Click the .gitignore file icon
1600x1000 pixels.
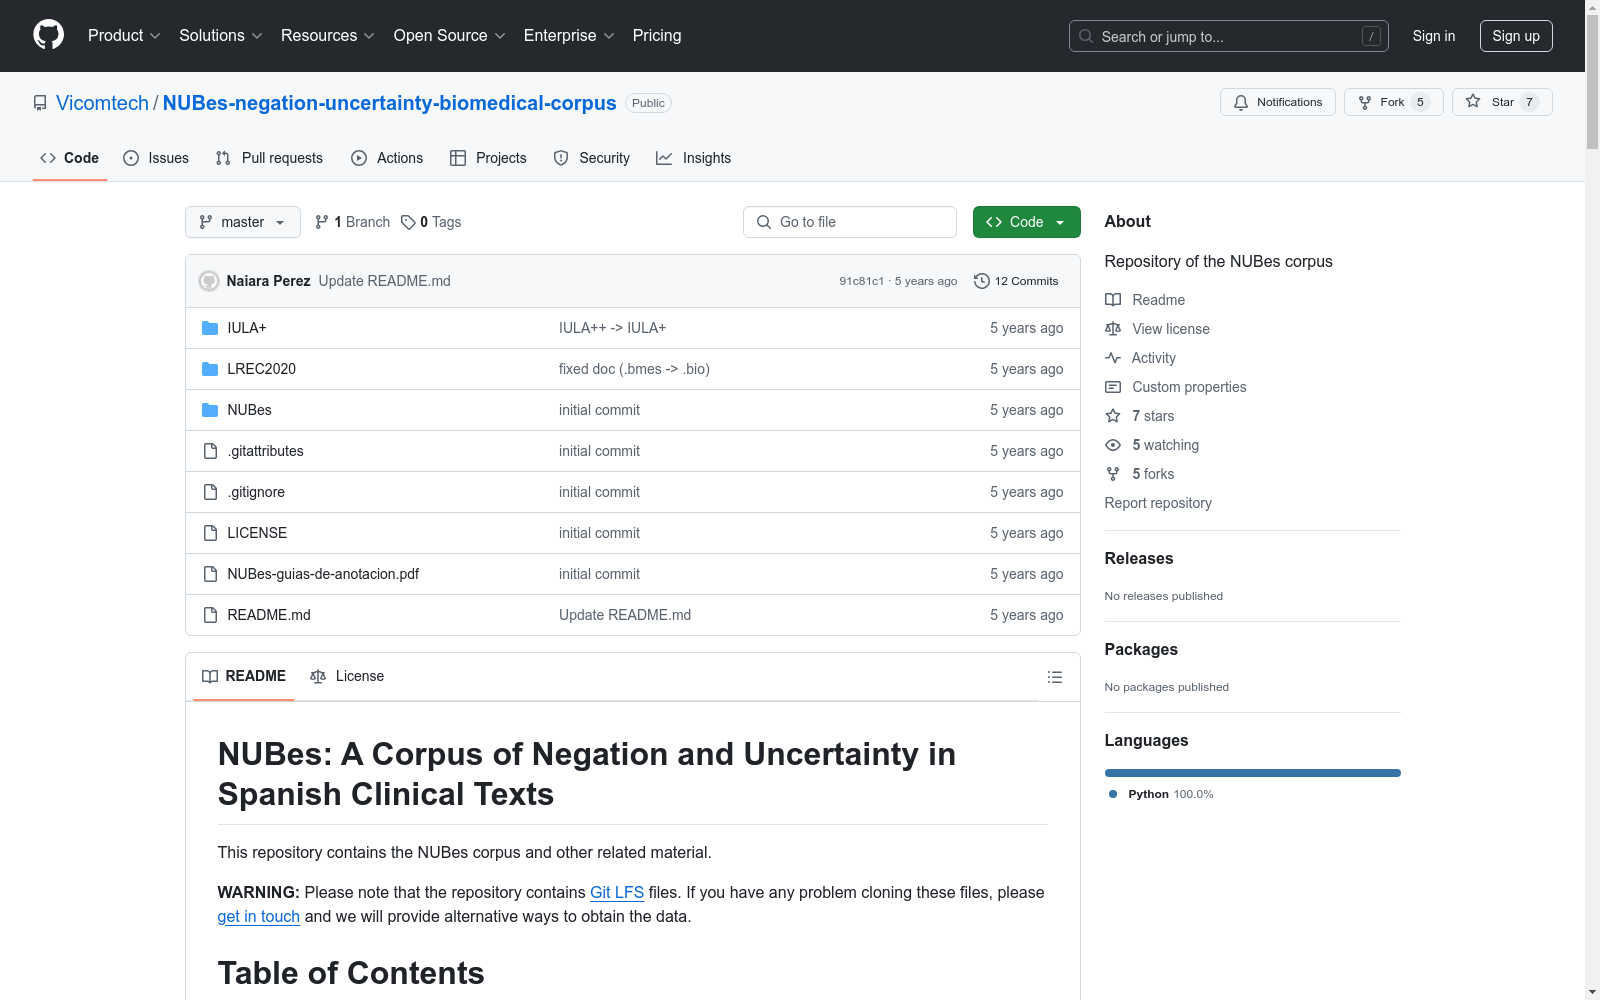pyautogui.click(x=210, y=492)
